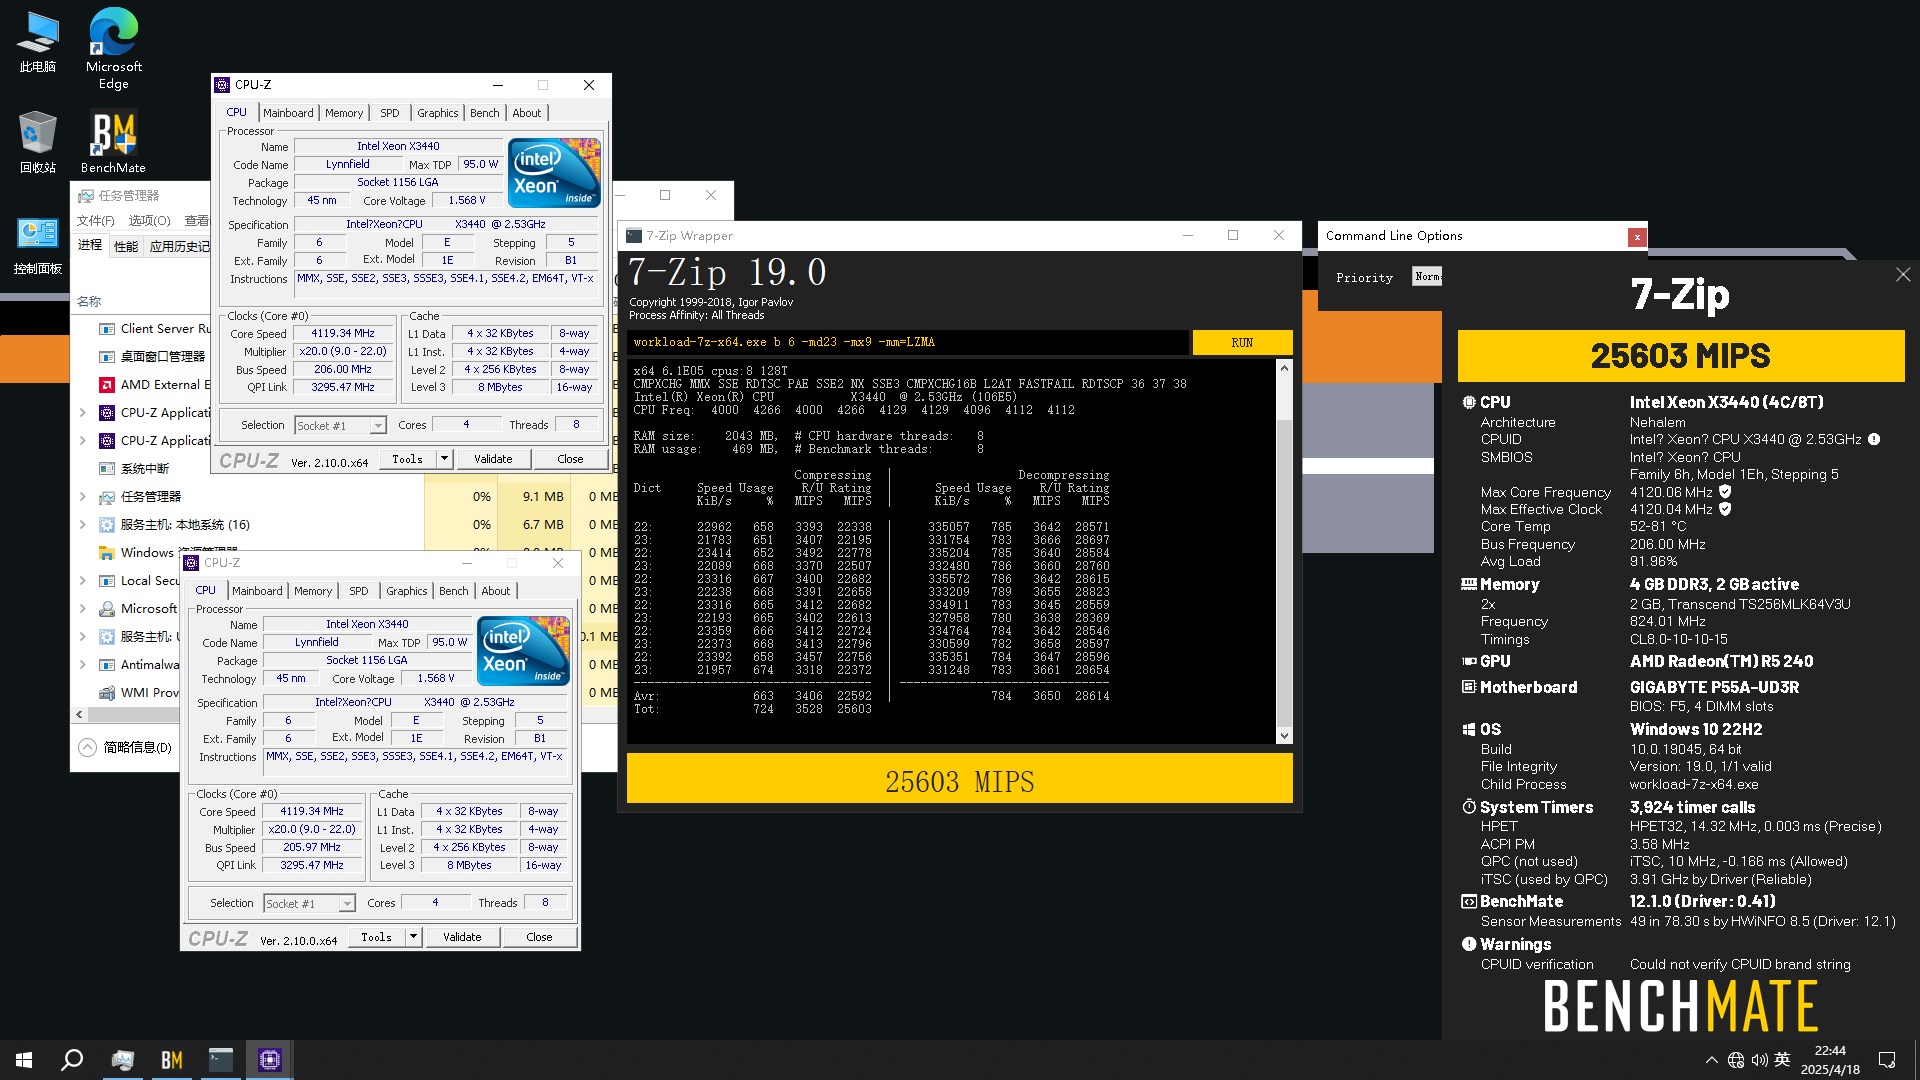
Task: Click Task Manager horizontal scrollbar left arrow
Action: (x=80, y=714)
